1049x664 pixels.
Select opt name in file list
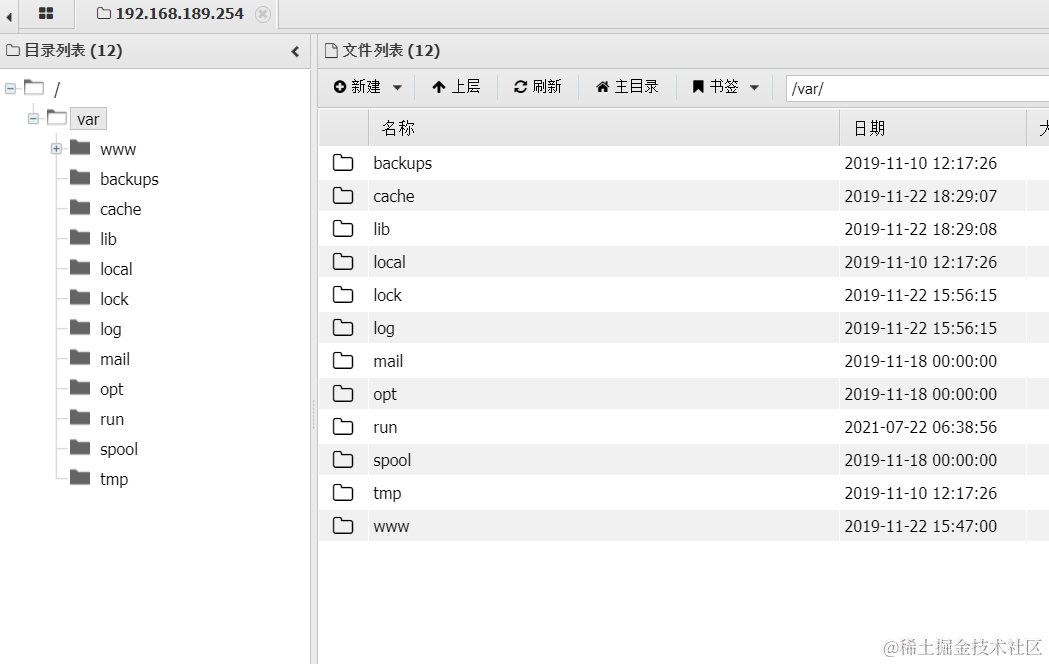click(385, 395)
